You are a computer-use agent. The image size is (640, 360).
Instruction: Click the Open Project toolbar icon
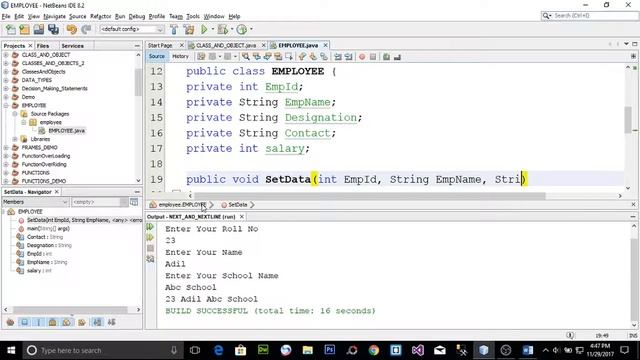(x=39, y=29)
